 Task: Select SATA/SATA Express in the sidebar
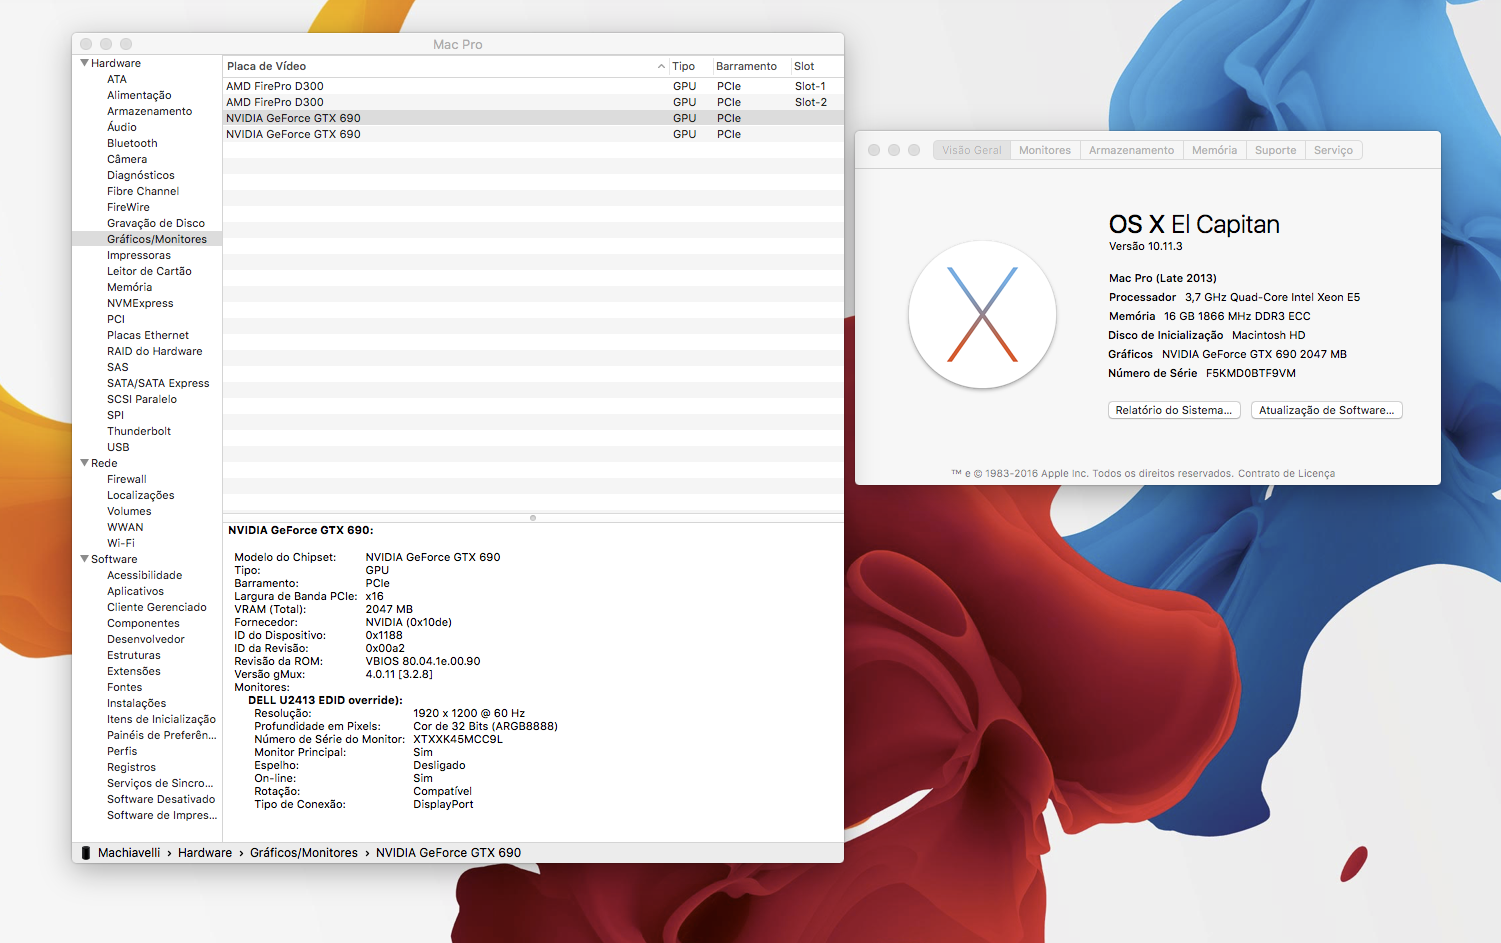(x=158, y=383)
